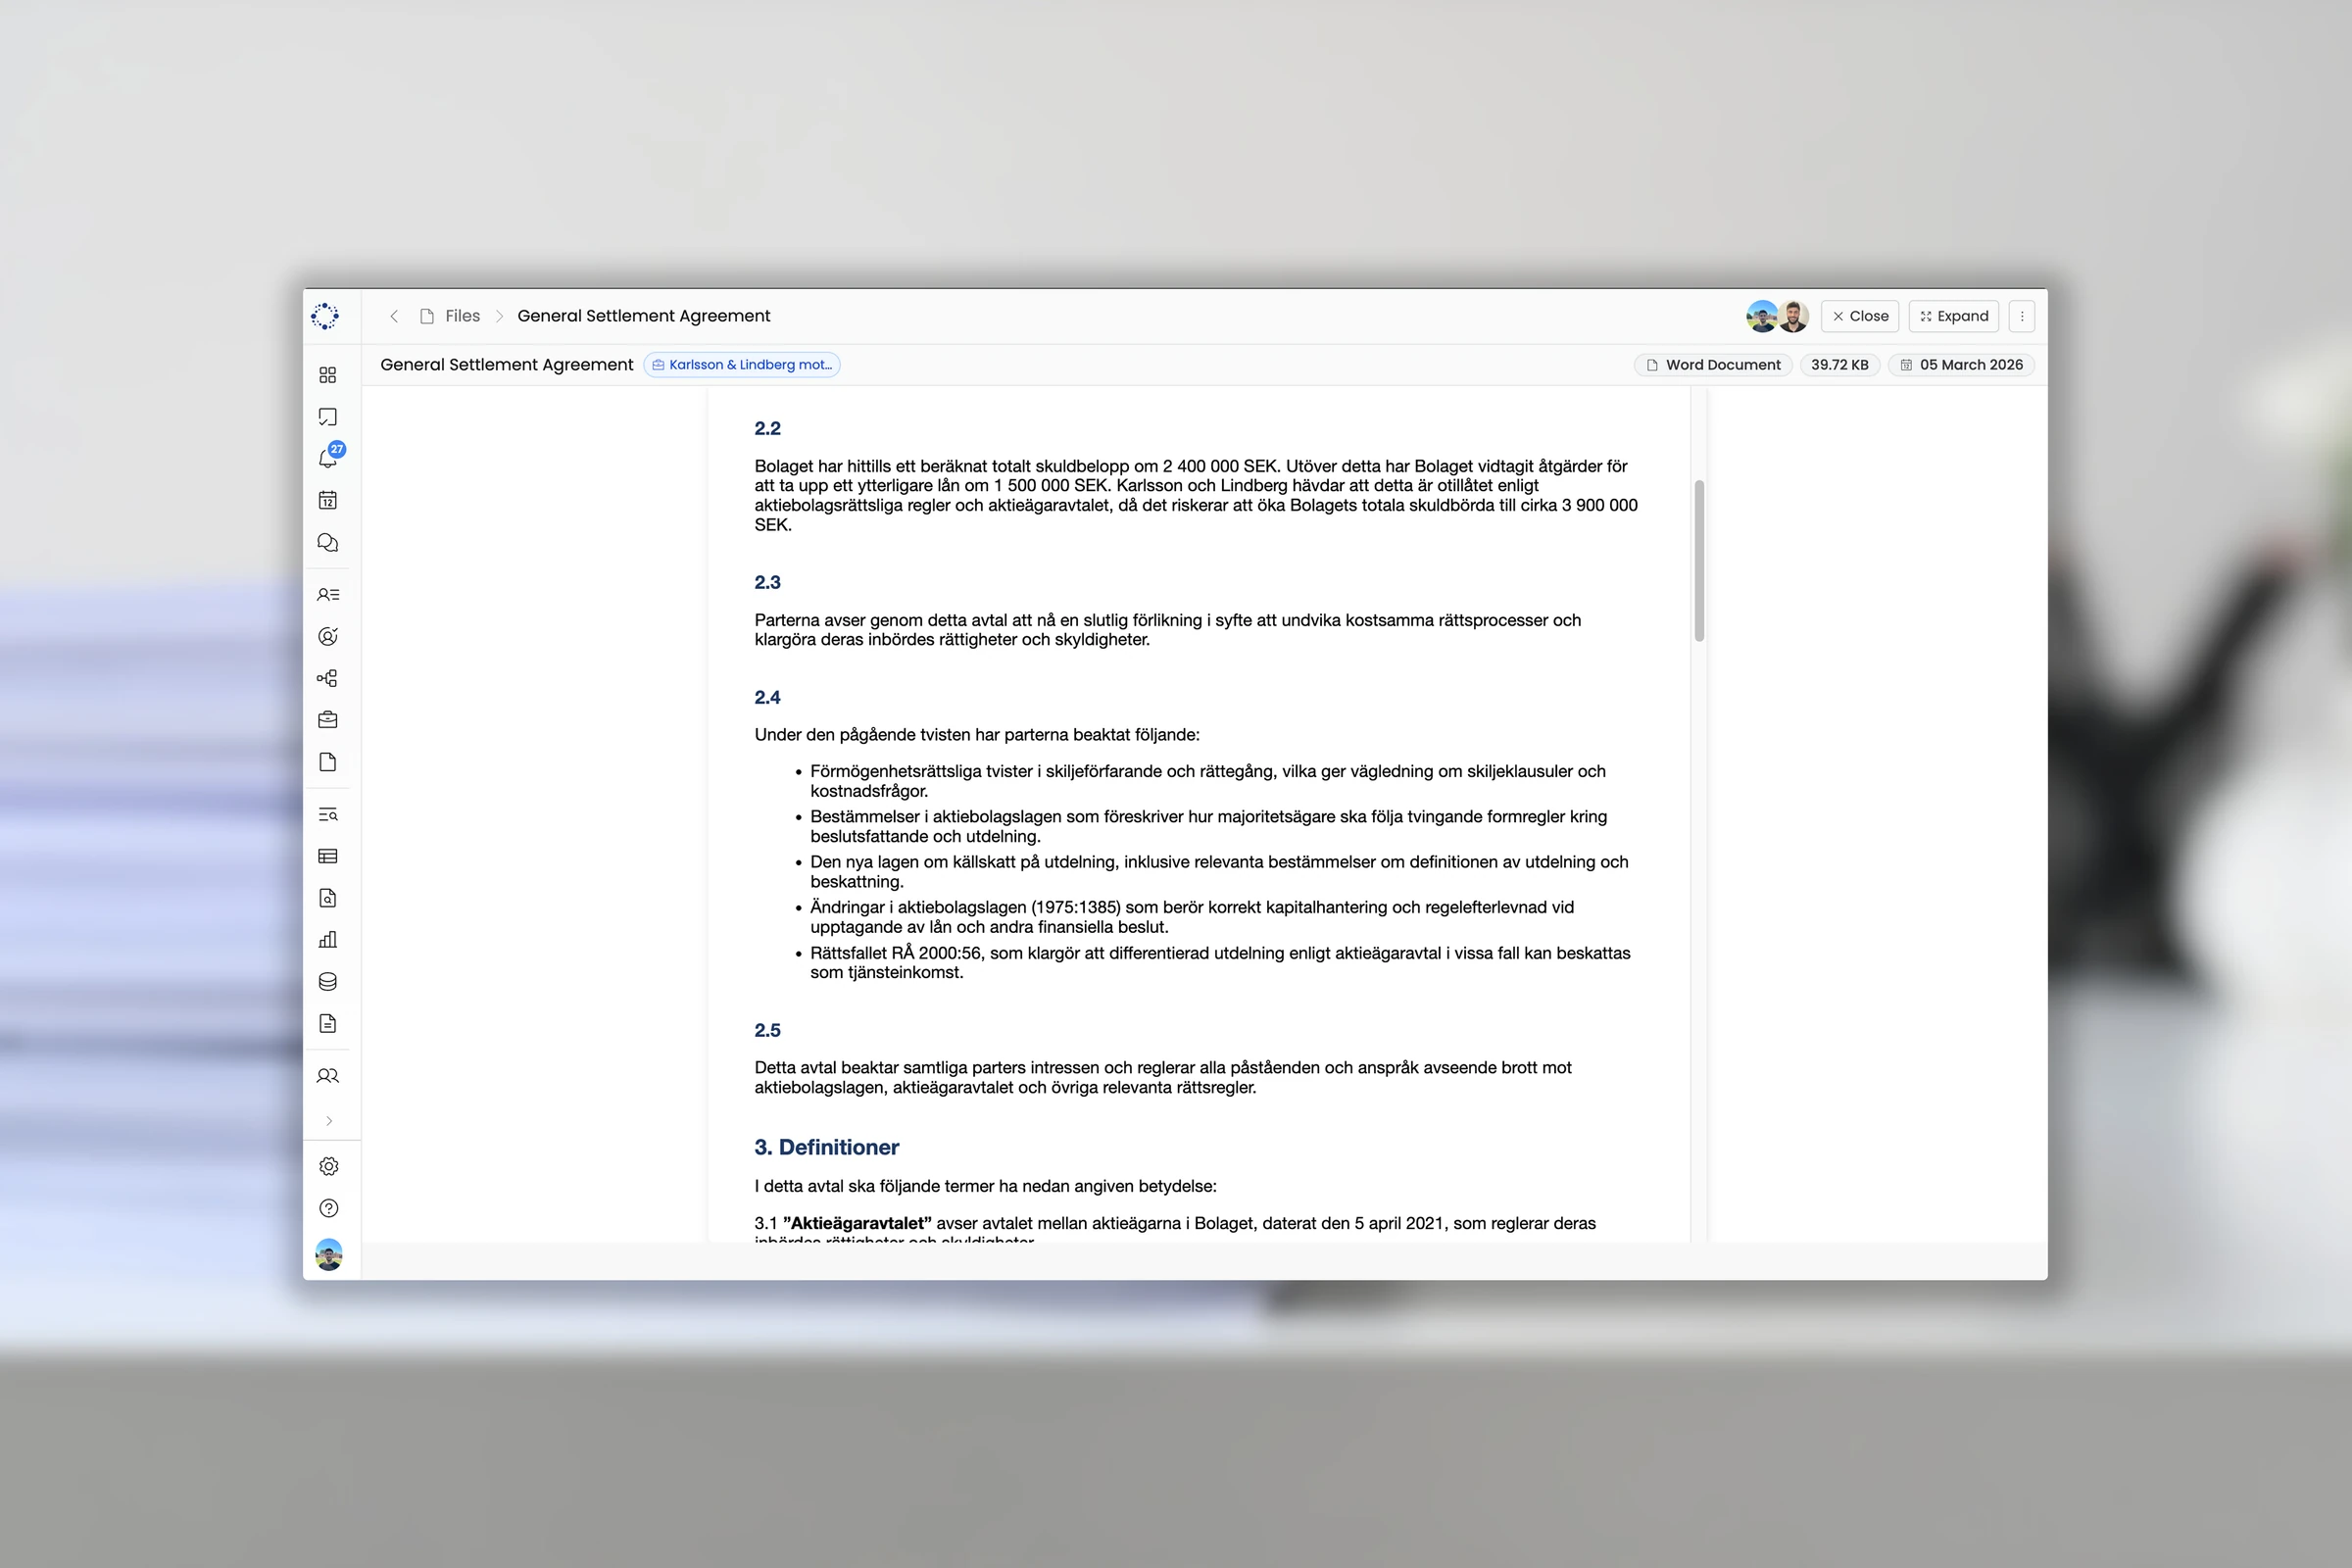Open the briefcase matters icon
The height and width of the screenshot is (1568, 2352).
tap(327, 720)
